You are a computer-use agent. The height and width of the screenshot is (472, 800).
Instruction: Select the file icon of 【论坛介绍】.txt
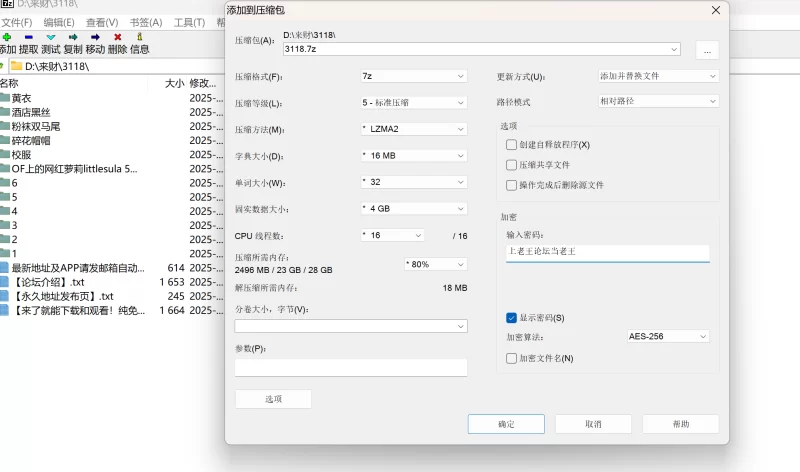[x=5, y=282]
